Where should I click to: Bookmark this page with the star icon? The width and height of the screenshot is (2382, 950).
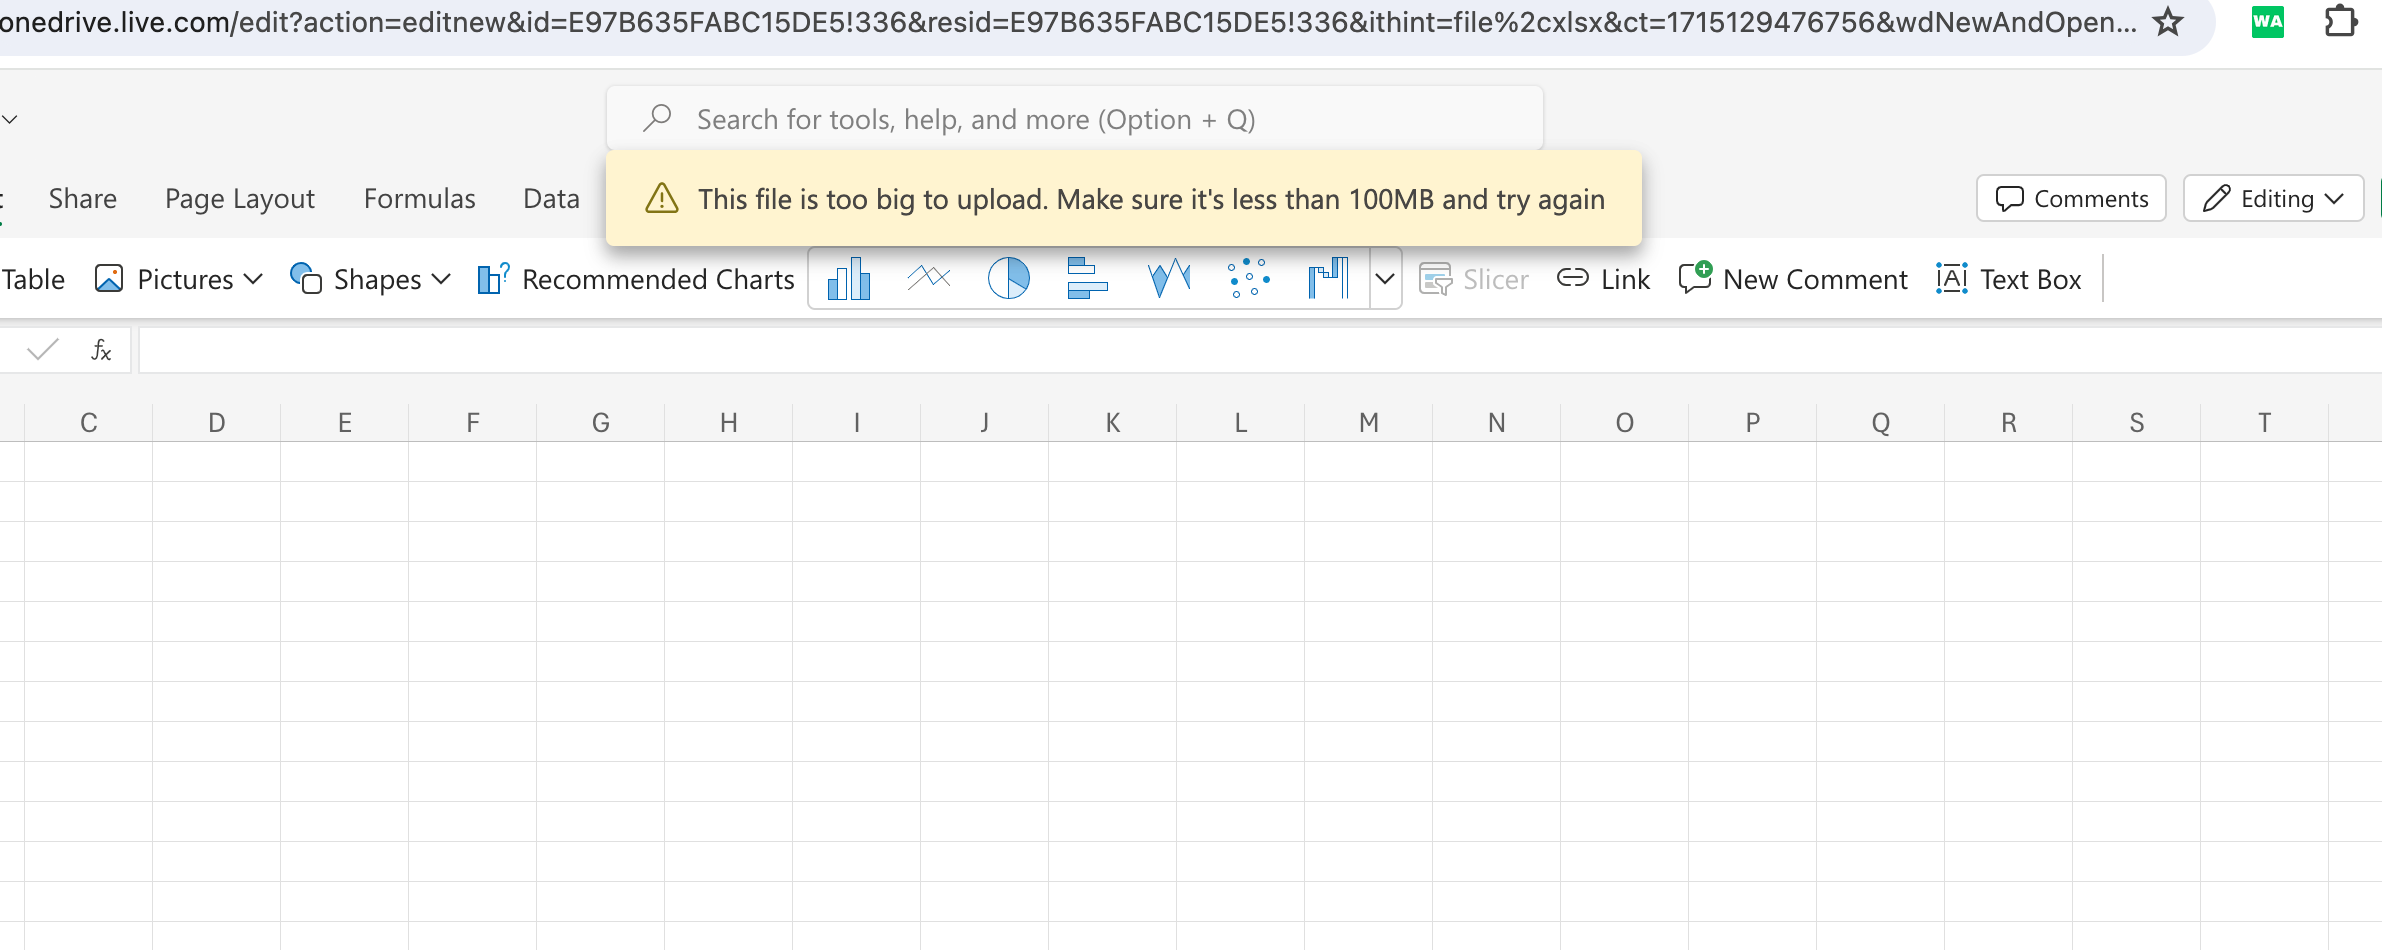click(x=2167, y=22)
